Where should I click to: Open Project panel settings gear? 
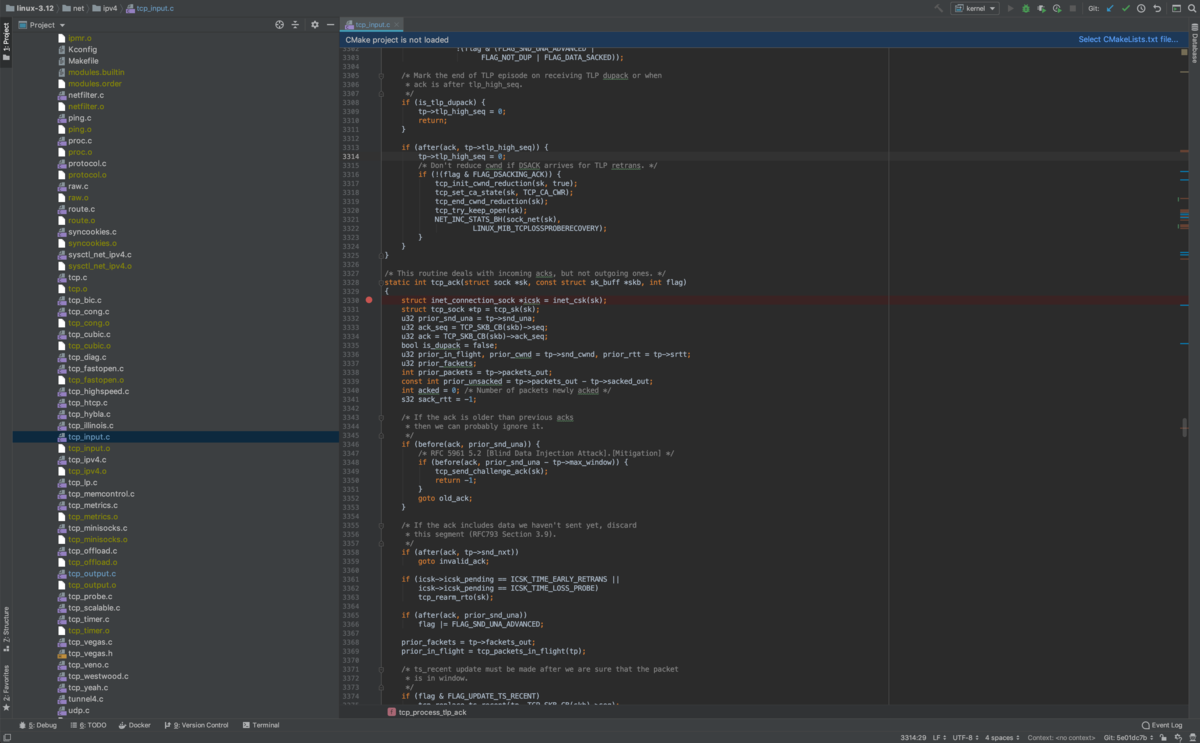point(314,24)
